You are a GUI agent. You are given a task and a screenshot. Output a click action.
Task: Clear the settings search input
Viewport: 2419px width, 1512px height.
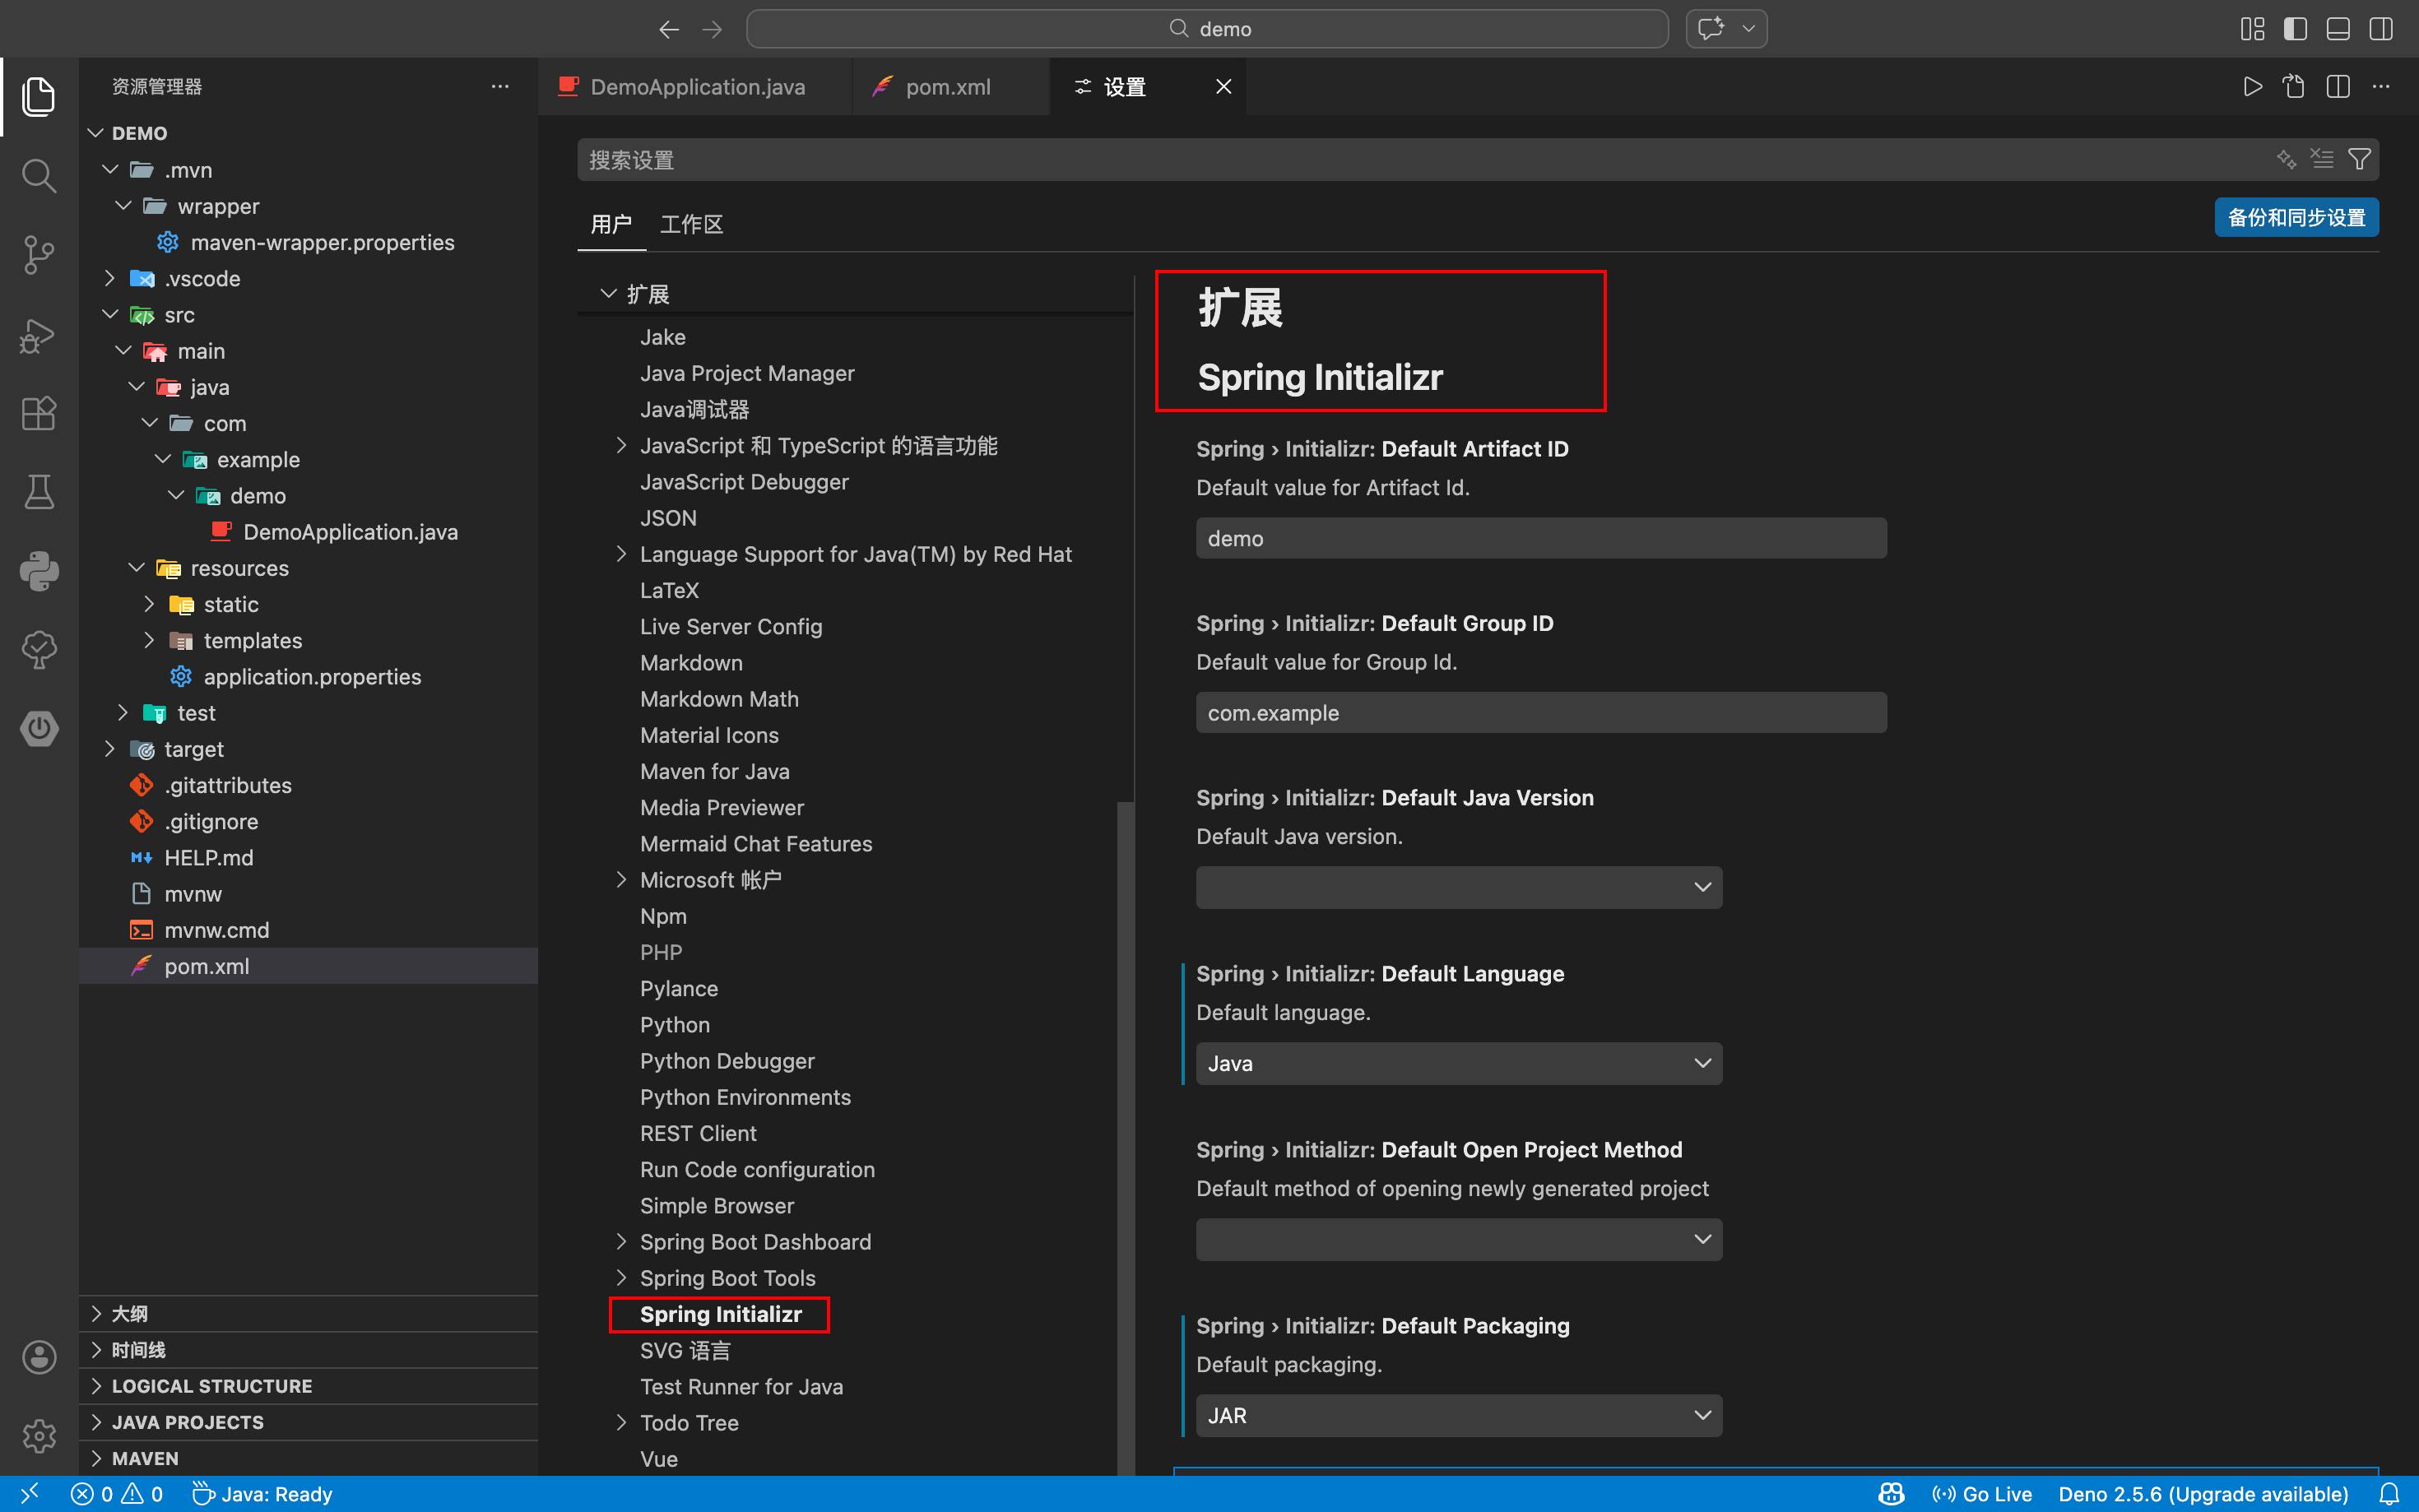point(2322,159)
